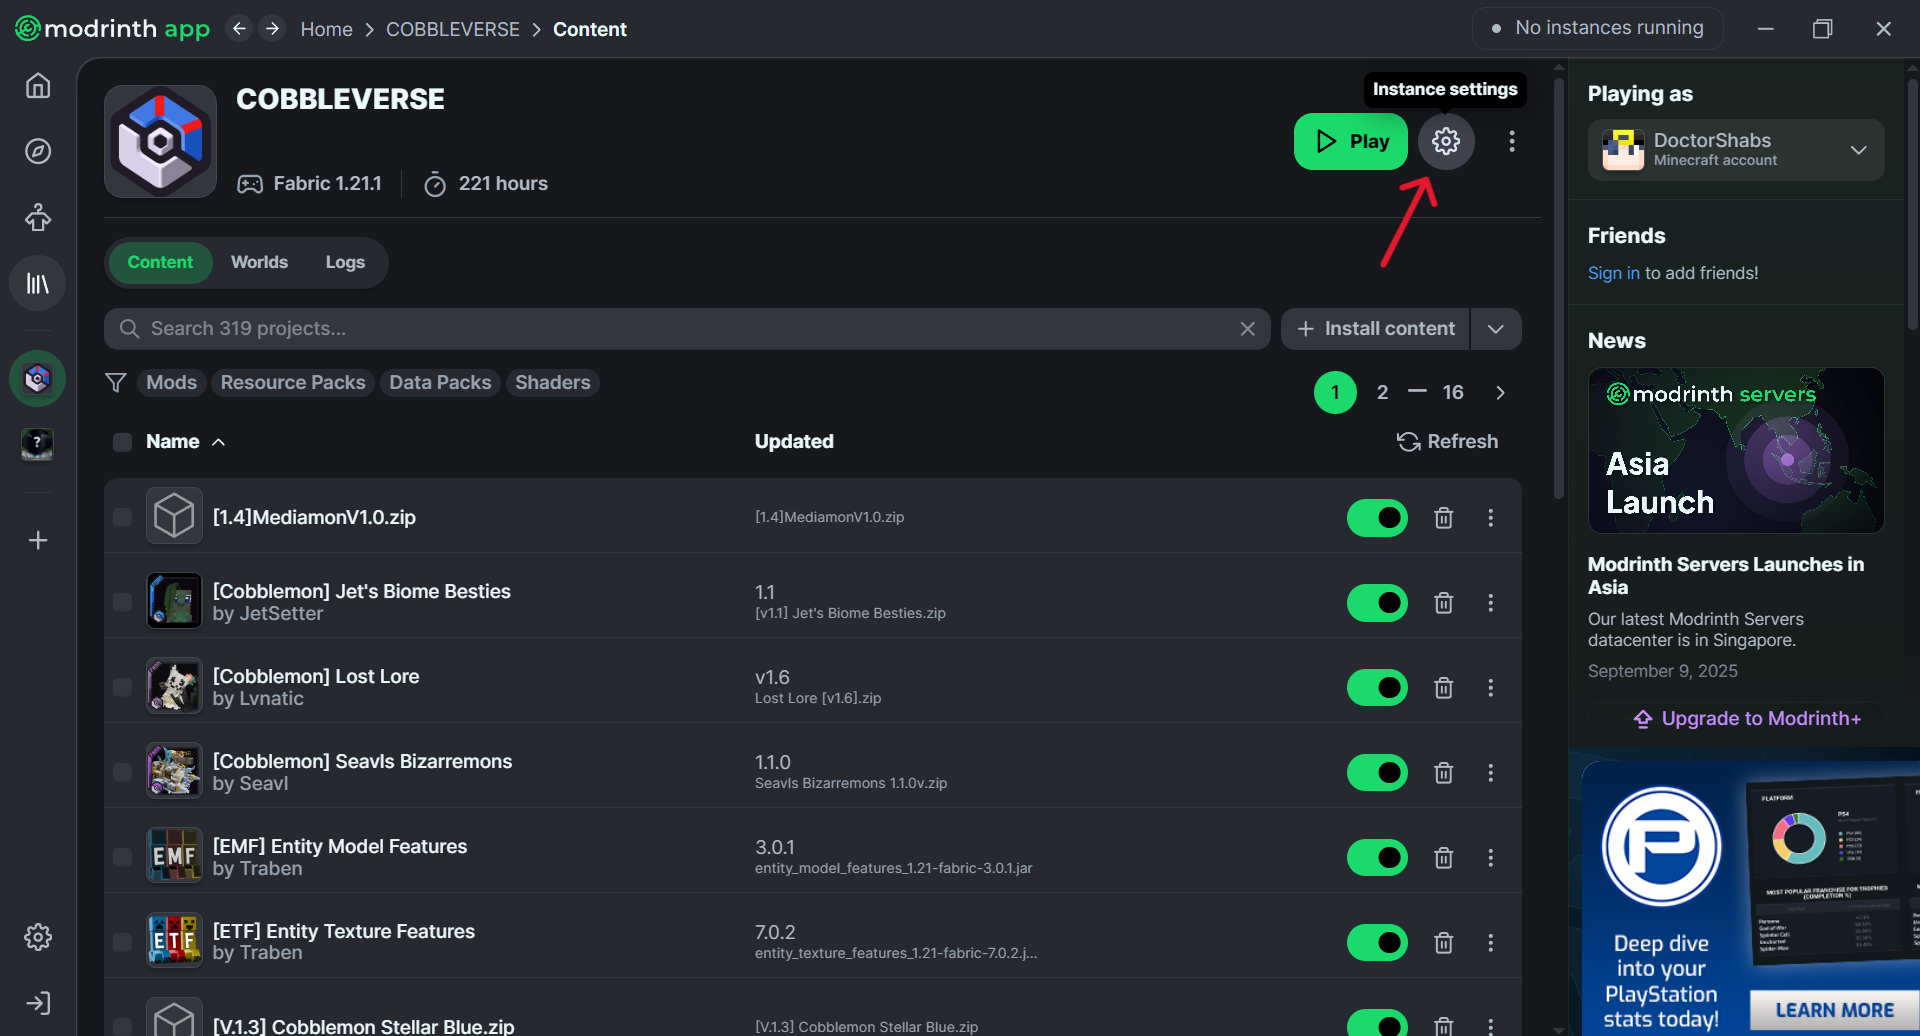Open the Skins icon in sidebar

[38, 217]
